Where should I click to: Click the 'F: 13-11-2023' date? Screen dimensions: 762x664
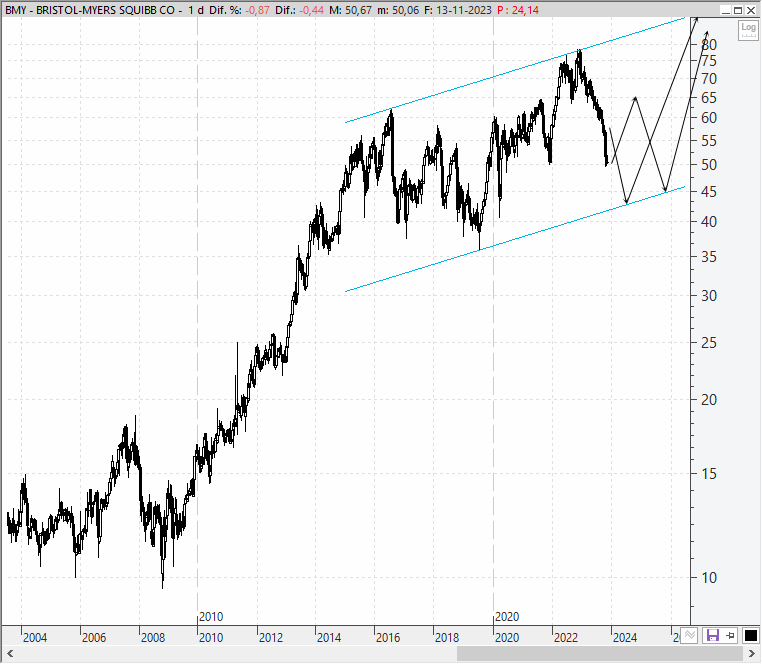pyautogui.click(x=458, y=10)
